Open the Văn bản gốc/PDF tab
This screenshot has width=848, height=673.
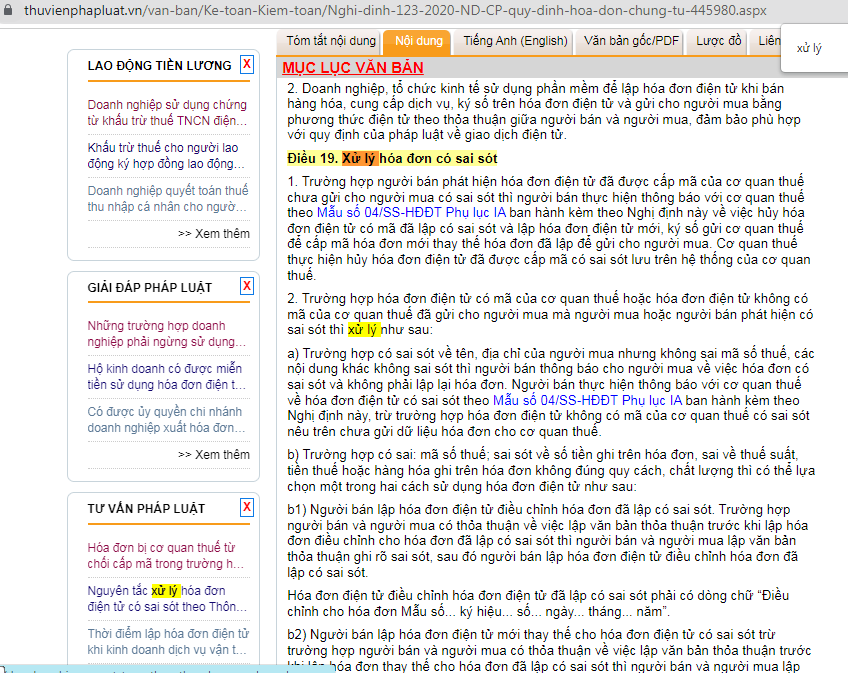tap(631, 41)
